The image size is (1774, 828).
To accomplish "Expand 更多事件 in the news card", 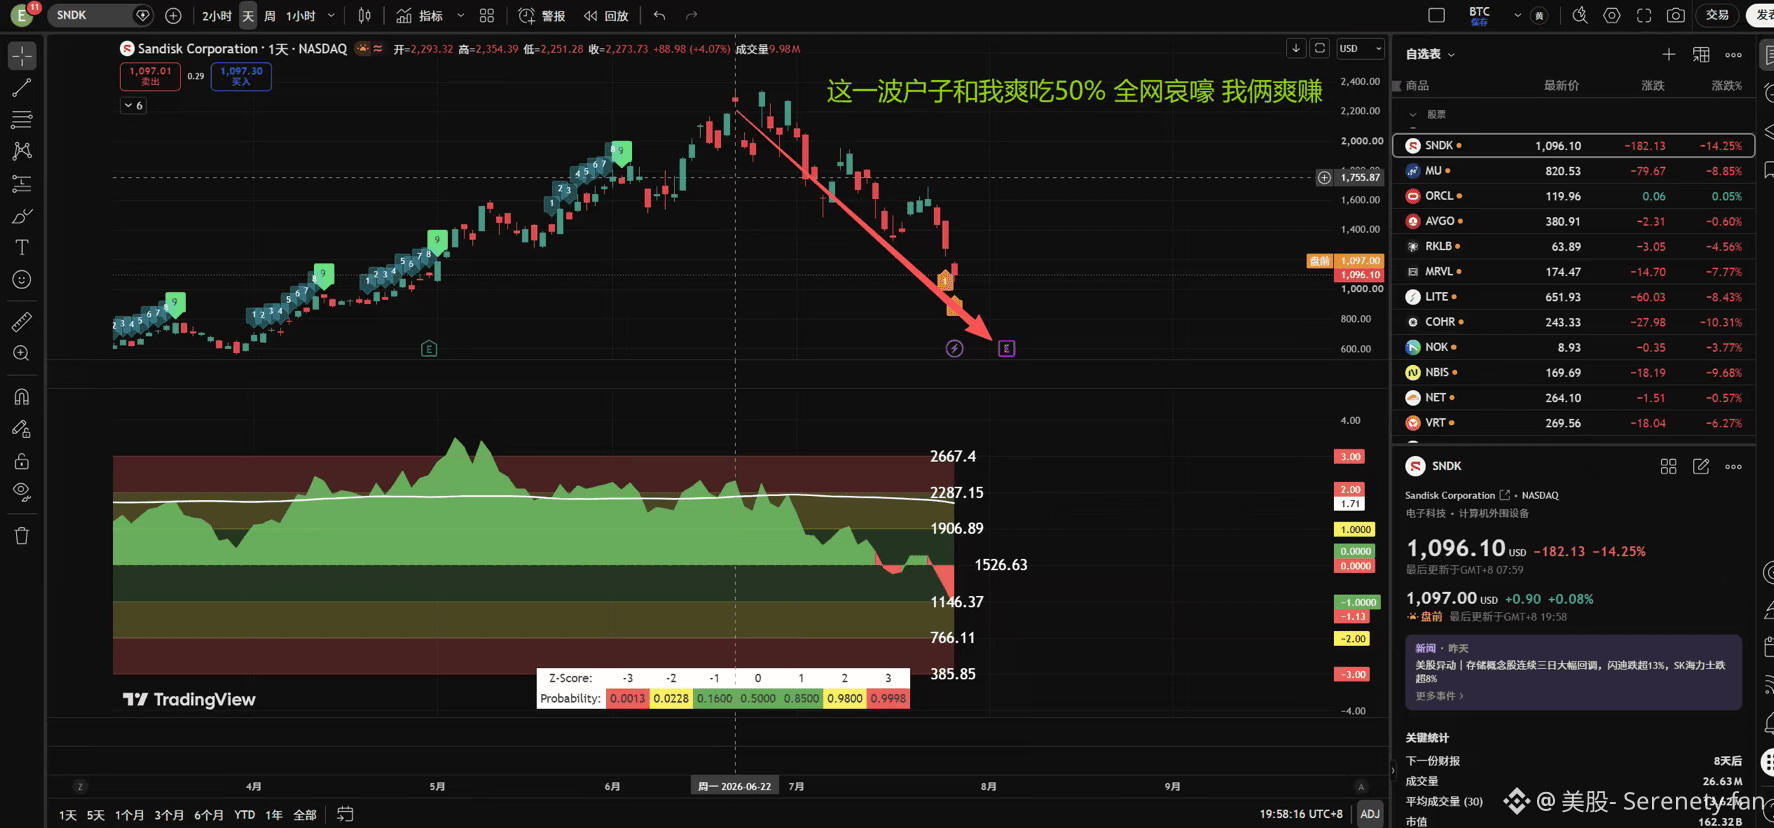I will pos(1439,696).
